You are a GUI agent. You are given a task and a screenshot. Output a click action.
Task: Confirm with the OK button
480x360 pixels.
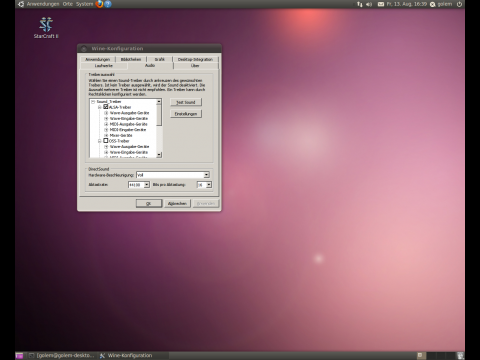point(149,203)
